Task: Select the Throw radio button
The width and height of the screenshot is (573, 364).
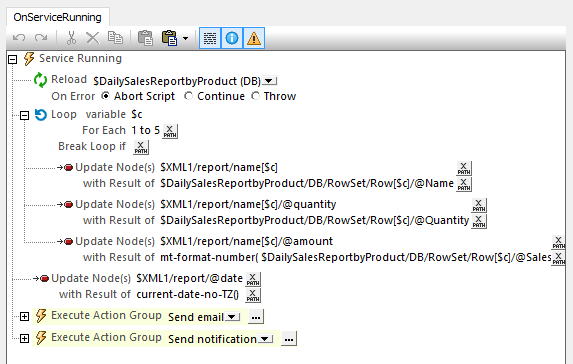Action: coord(255,96)
